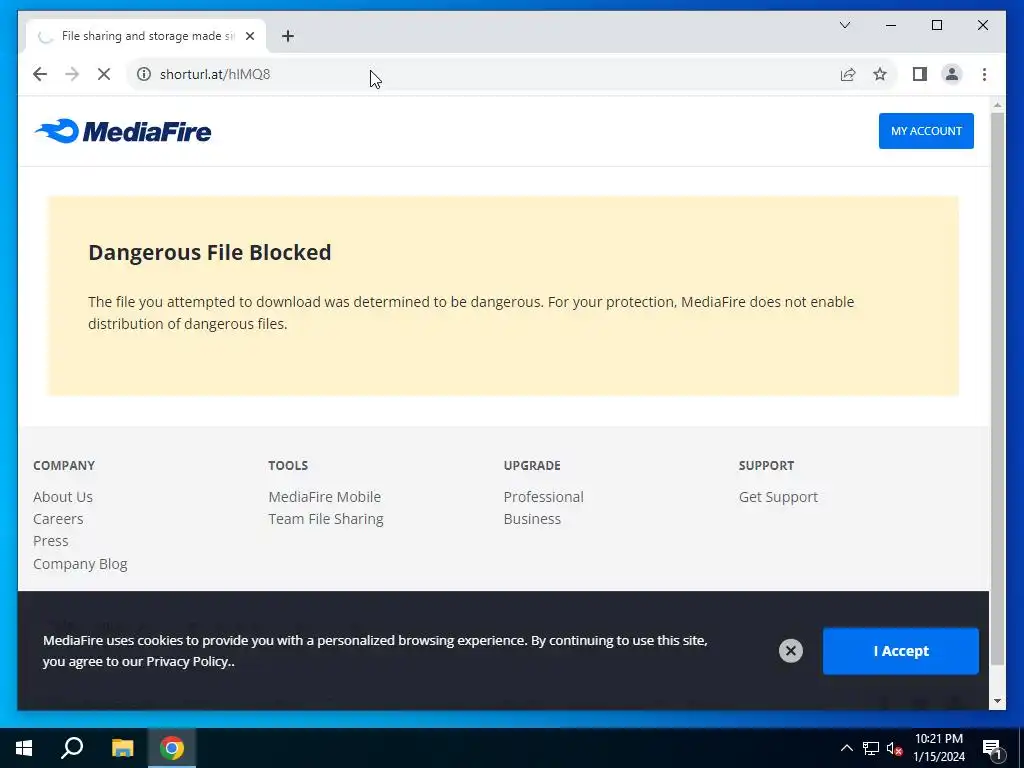Stop loading the page with X button
The height and width of the screenshot is (768, 1024).
[104, 74]
